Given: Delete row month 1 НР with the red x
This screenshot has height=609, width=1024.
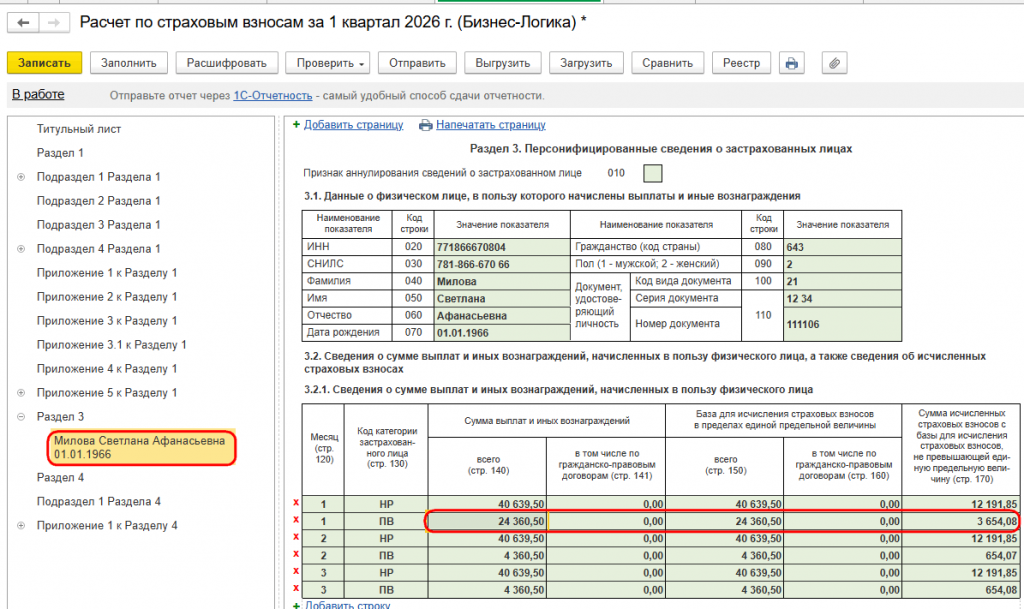Looking at the screenshot, I should (x=296, y=503).
